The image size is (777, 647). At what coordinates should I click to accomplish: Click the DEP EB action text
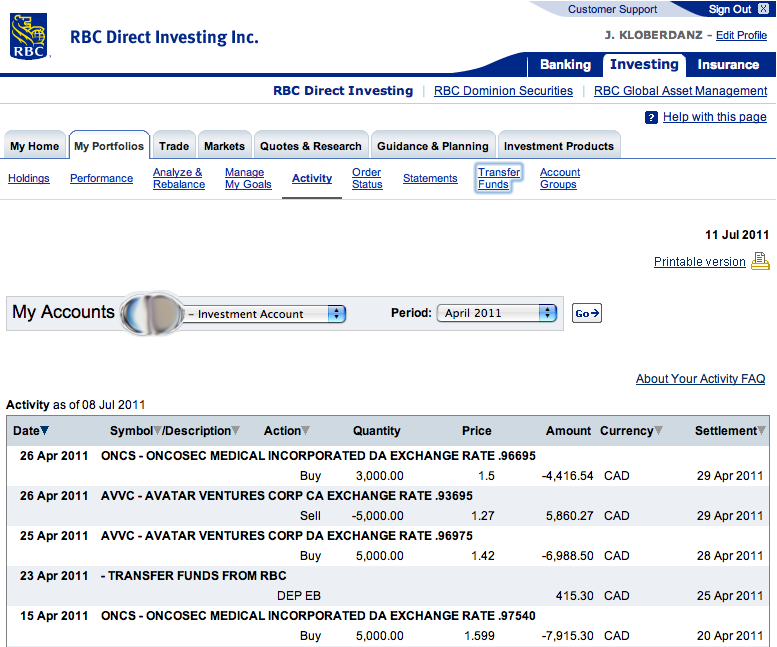[299, 596]
